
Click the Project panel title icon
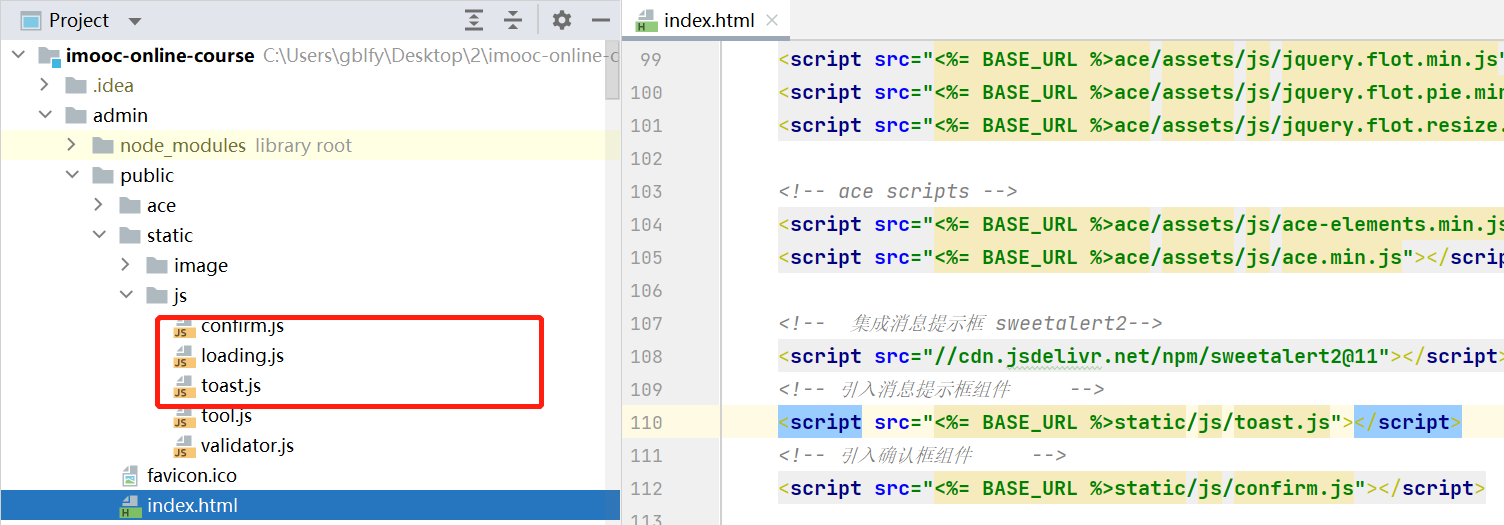tap(31, 20)
